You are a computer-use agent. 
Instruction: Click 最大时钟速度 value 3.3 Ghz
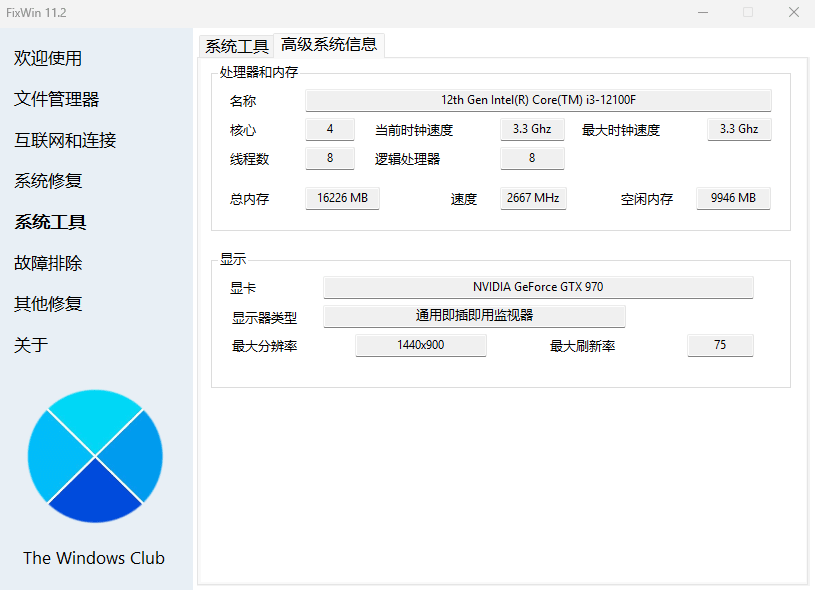click(x=739, y=129)
